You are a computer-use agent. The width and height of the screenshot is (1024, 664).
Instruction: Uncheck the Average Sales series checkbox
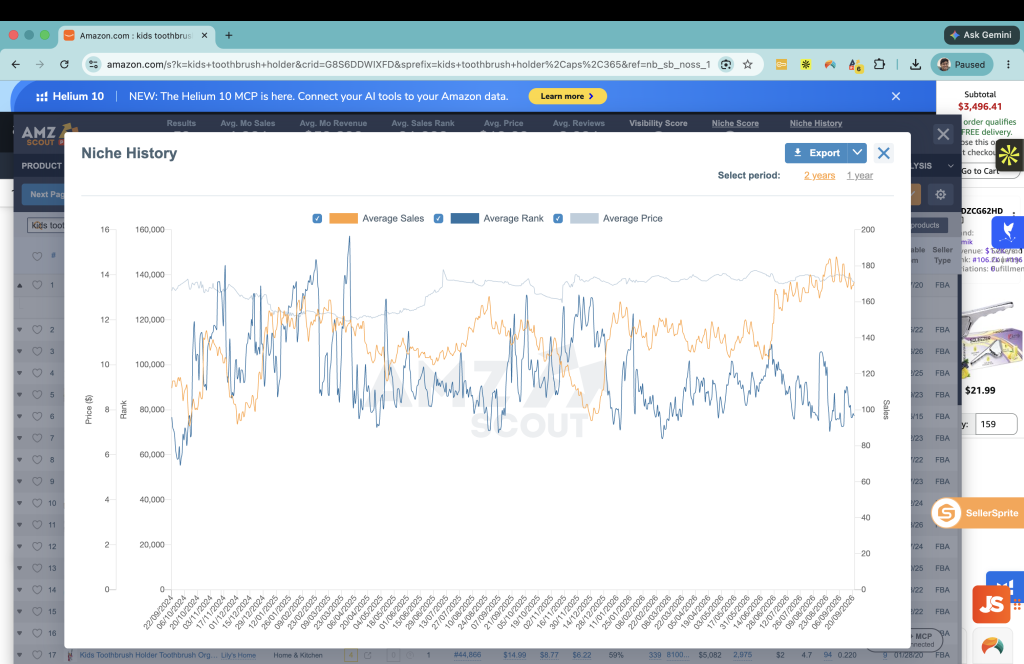pyautogui.click(x=317, y=219)
